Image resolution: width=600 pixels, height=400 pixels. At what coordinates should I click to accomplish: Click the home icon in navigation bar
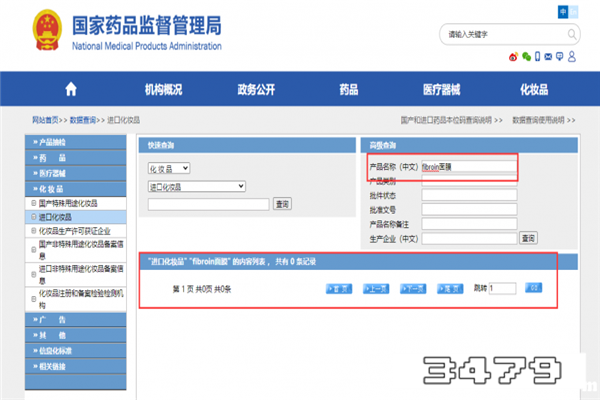tap(69, 90)
